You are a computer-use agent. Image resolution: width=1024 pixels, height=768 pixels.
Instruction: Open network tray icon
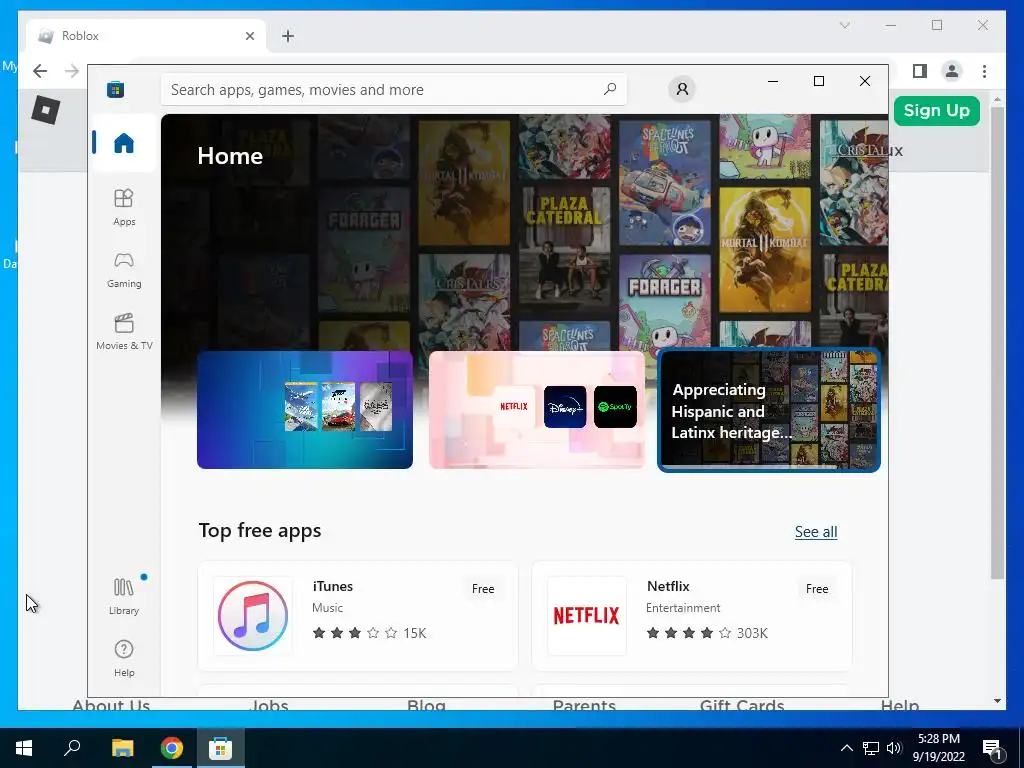click(871, 748)
